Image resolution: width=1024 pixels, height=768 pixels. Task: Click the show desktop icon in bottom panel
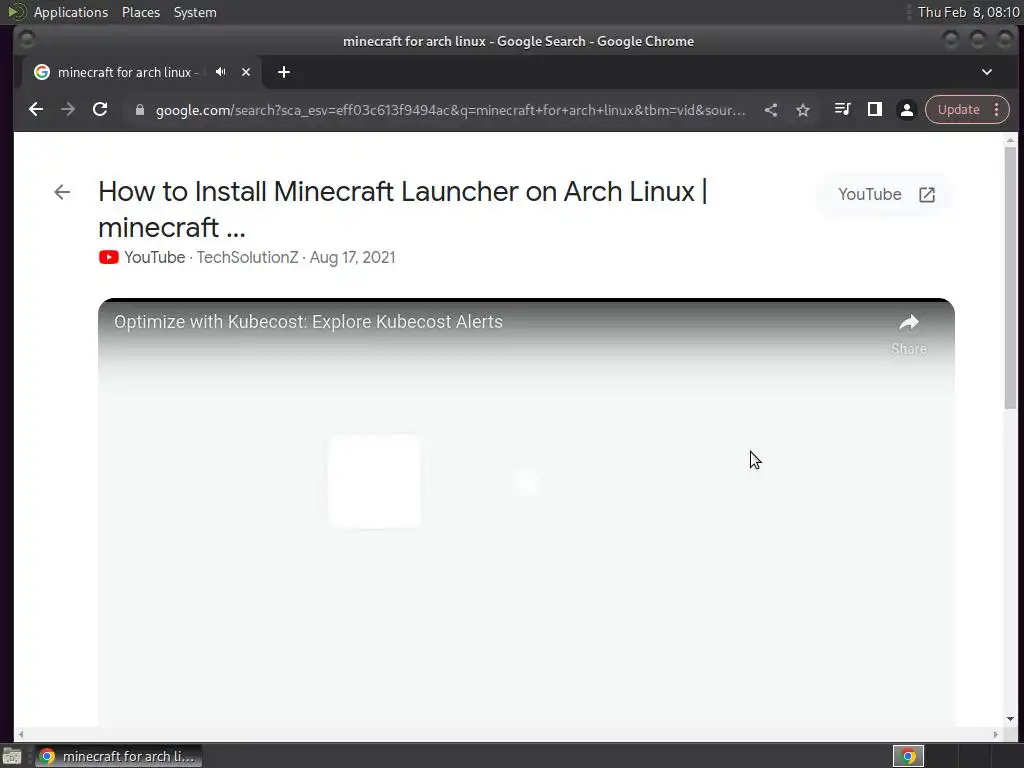12,756
